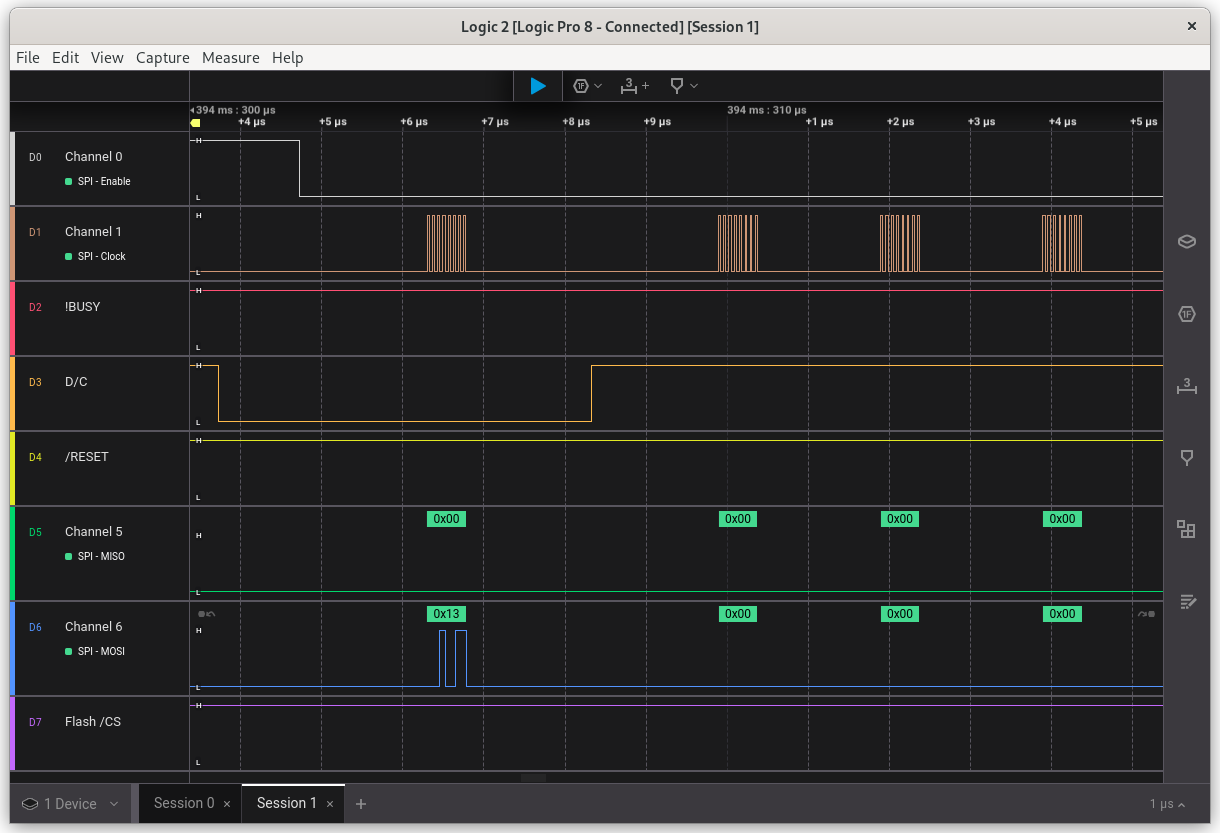Start capture with the blue play button

point(538,86)
